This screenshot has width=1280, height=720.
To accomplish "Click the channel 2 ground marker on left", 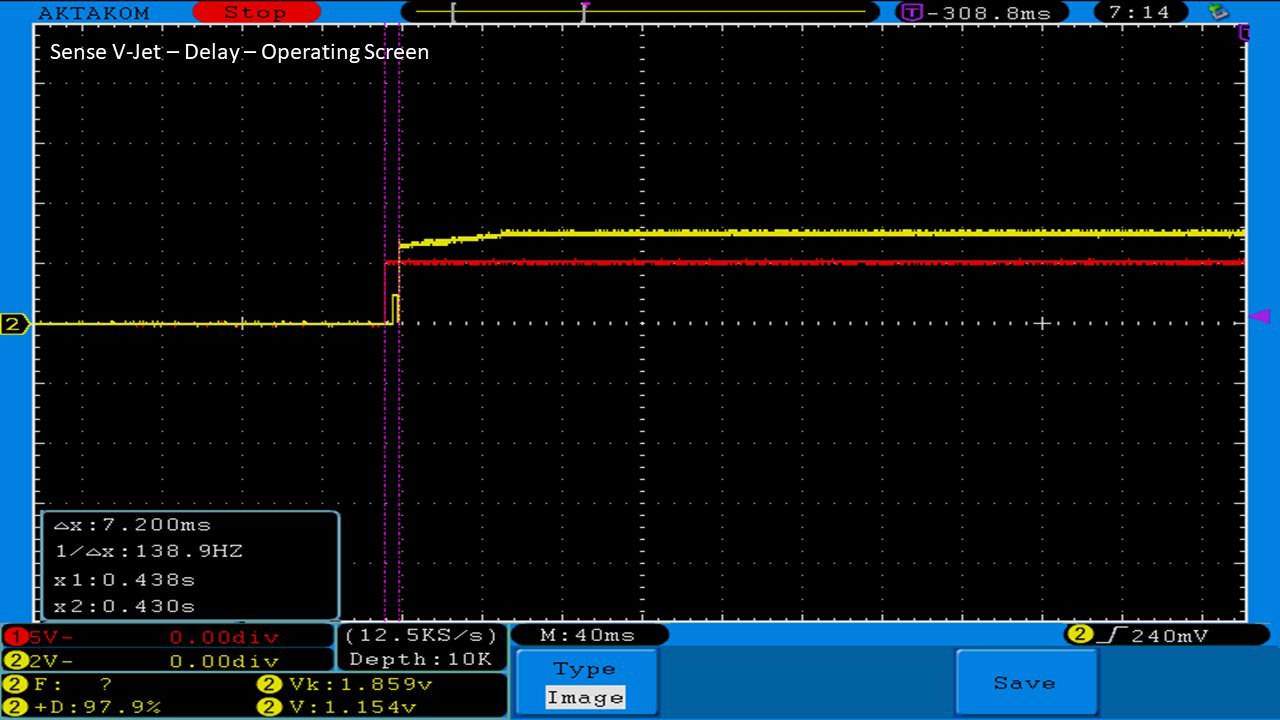I will (14, 324).
